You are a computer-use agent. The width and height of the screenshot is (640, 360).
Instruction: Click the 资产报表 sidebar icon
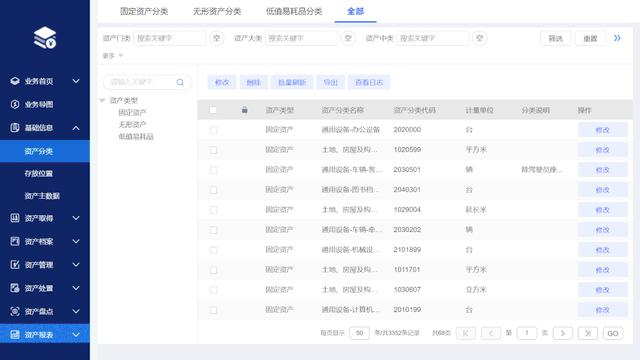pyautogui.click(x=15, y=334)
